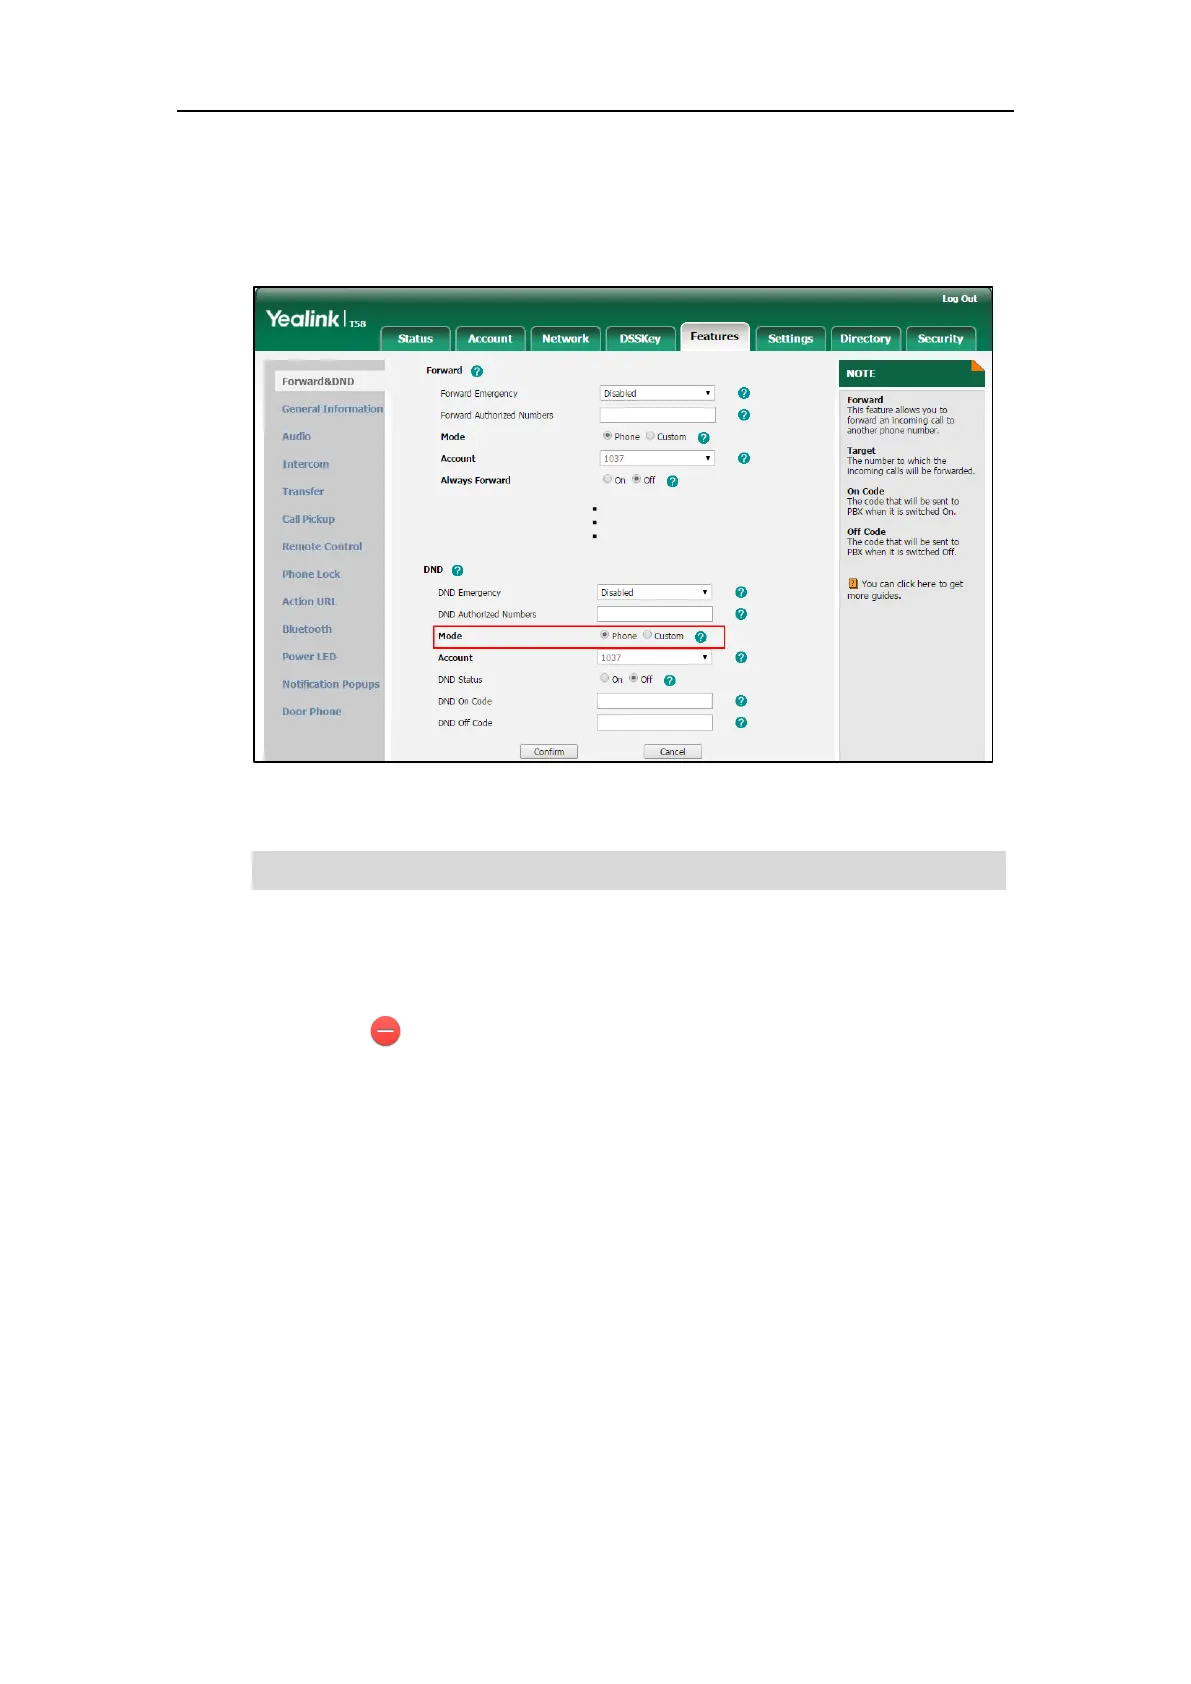Select Custom mode under Forward

point(650,436)
